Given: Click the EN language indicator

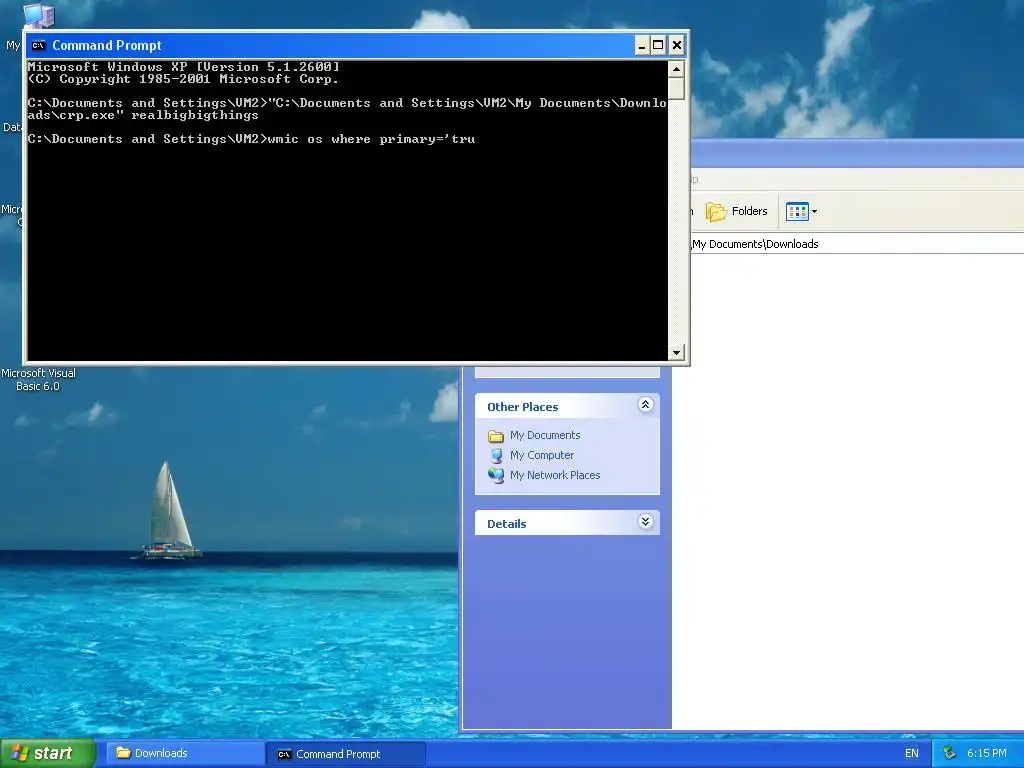Looking at the screenshot, I should click(912, 754).
